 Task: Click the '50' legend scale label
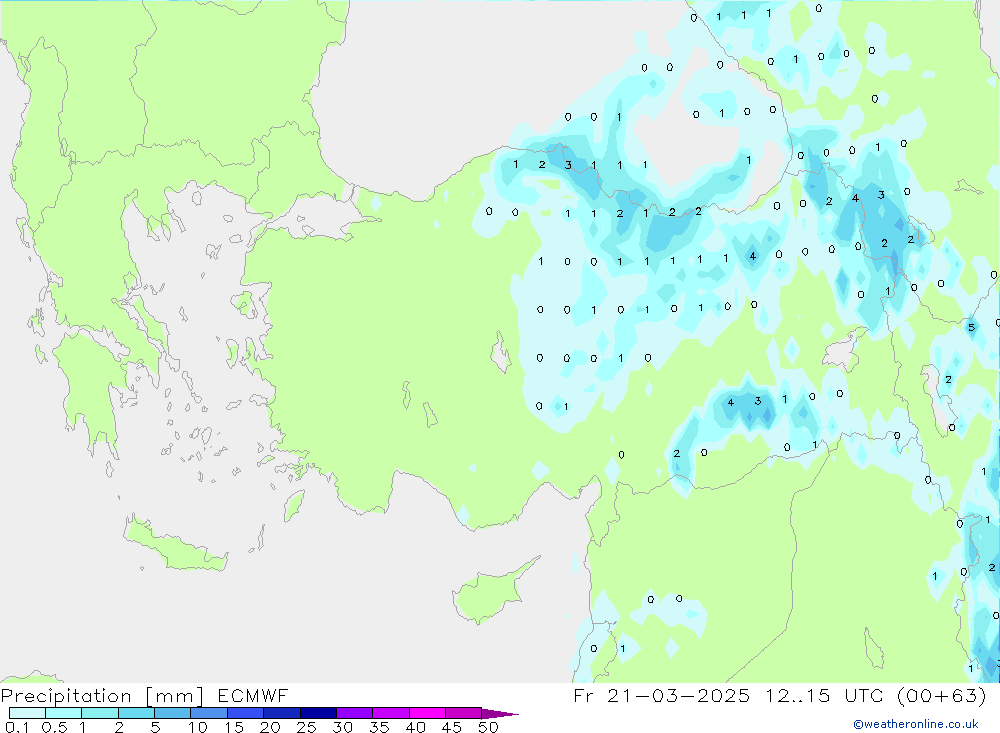point(488,727)
